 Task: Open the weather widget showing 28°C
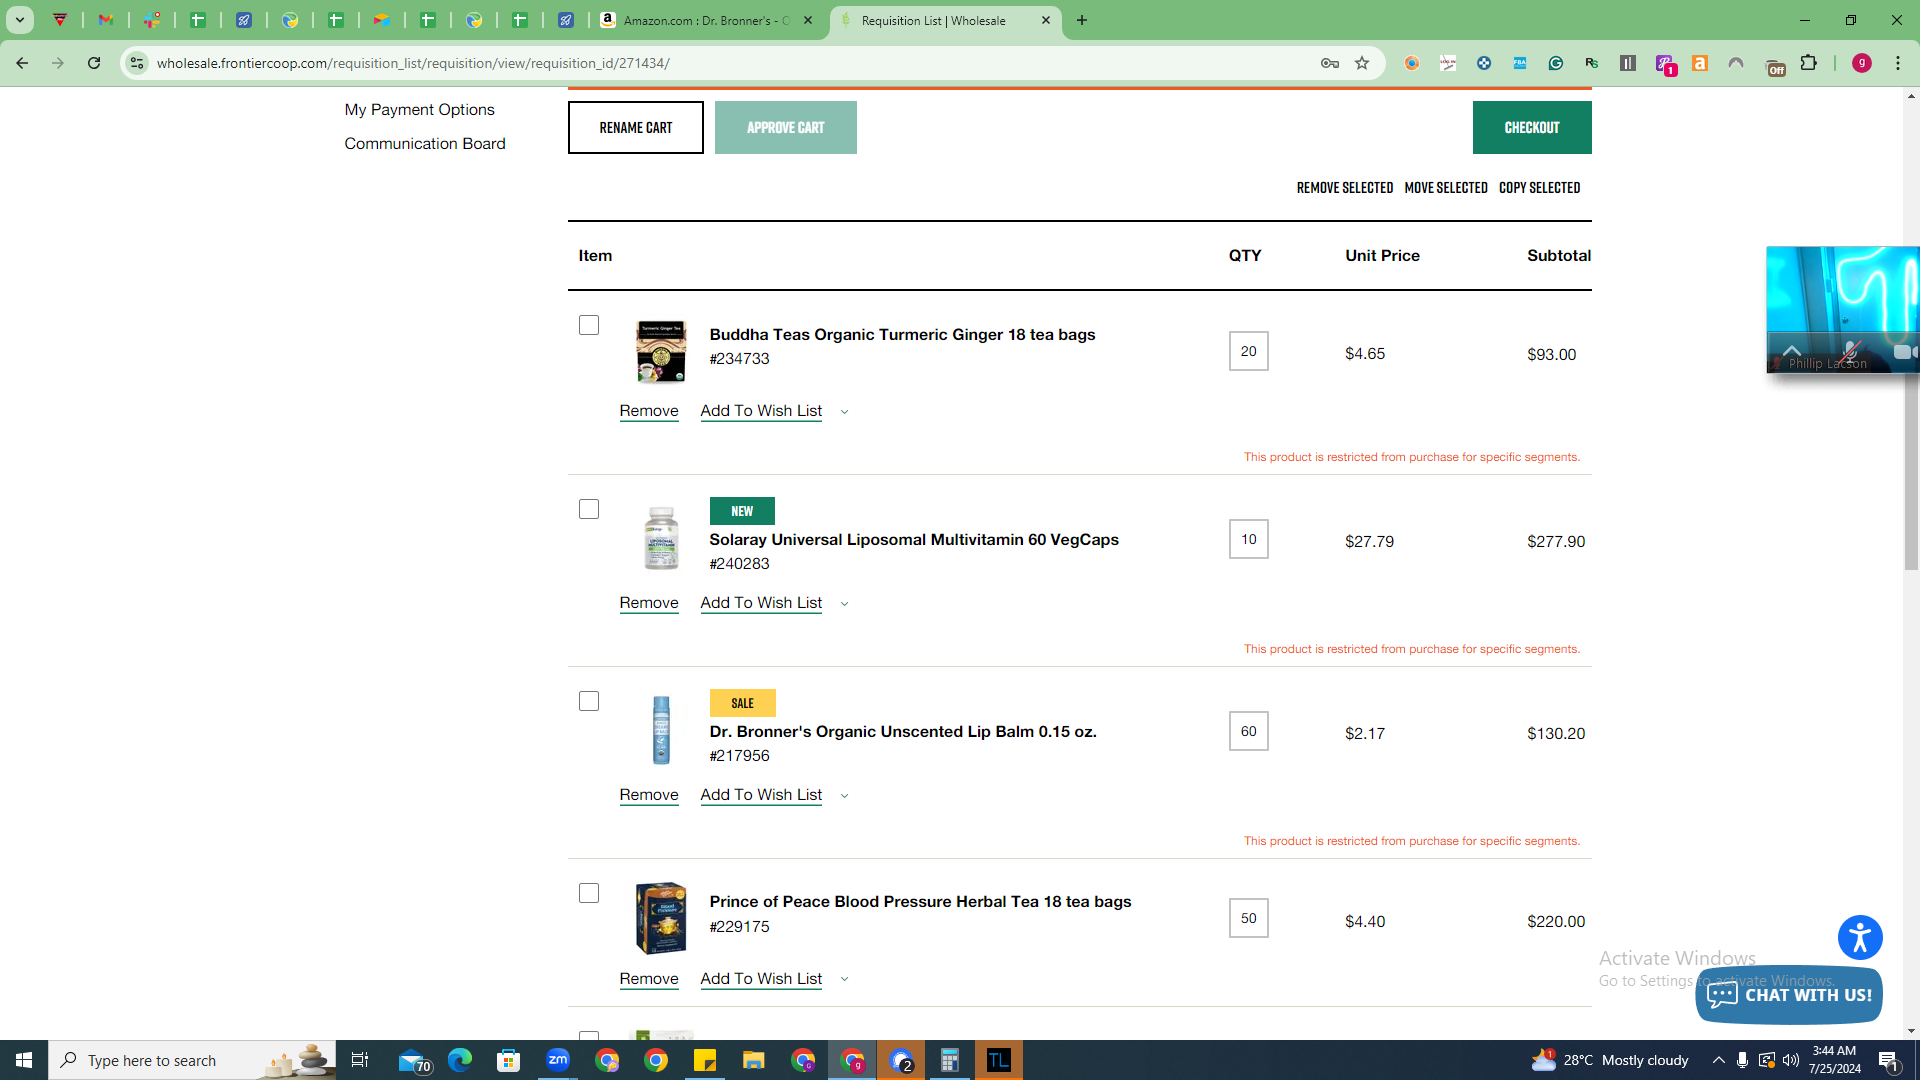tap(1610, 1060)
